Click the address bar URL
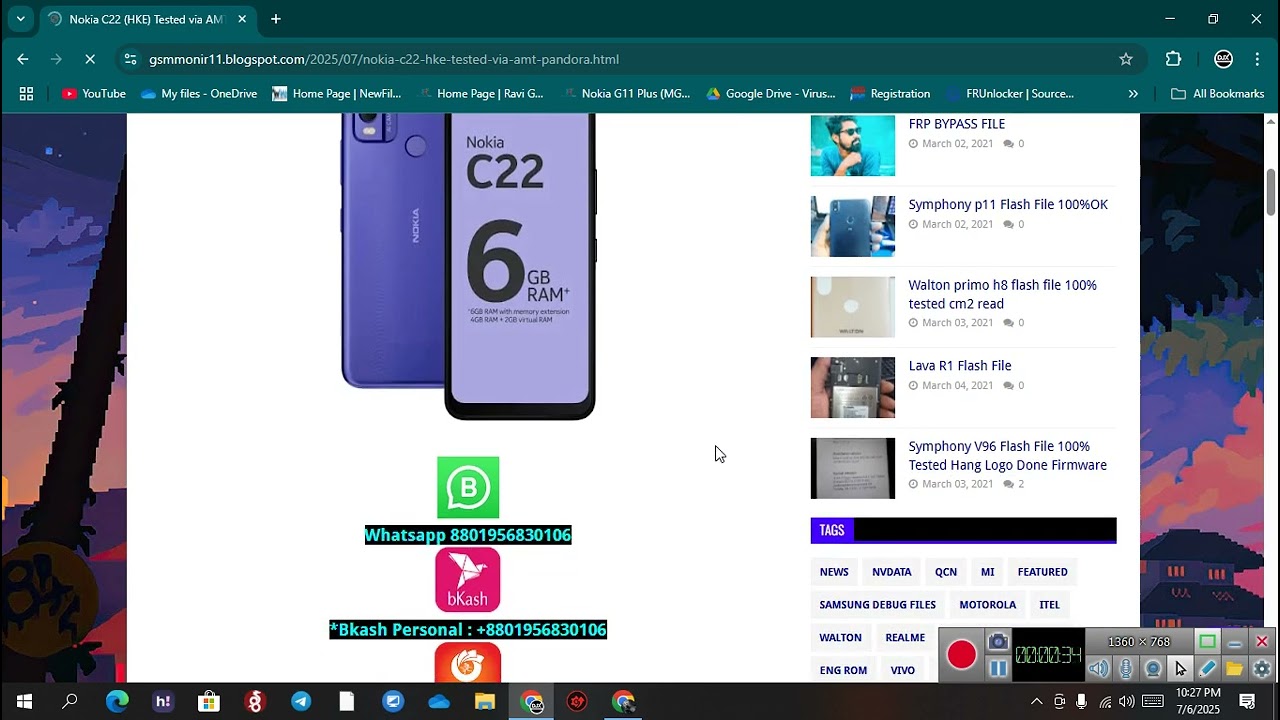 click(x=384, y=59)
